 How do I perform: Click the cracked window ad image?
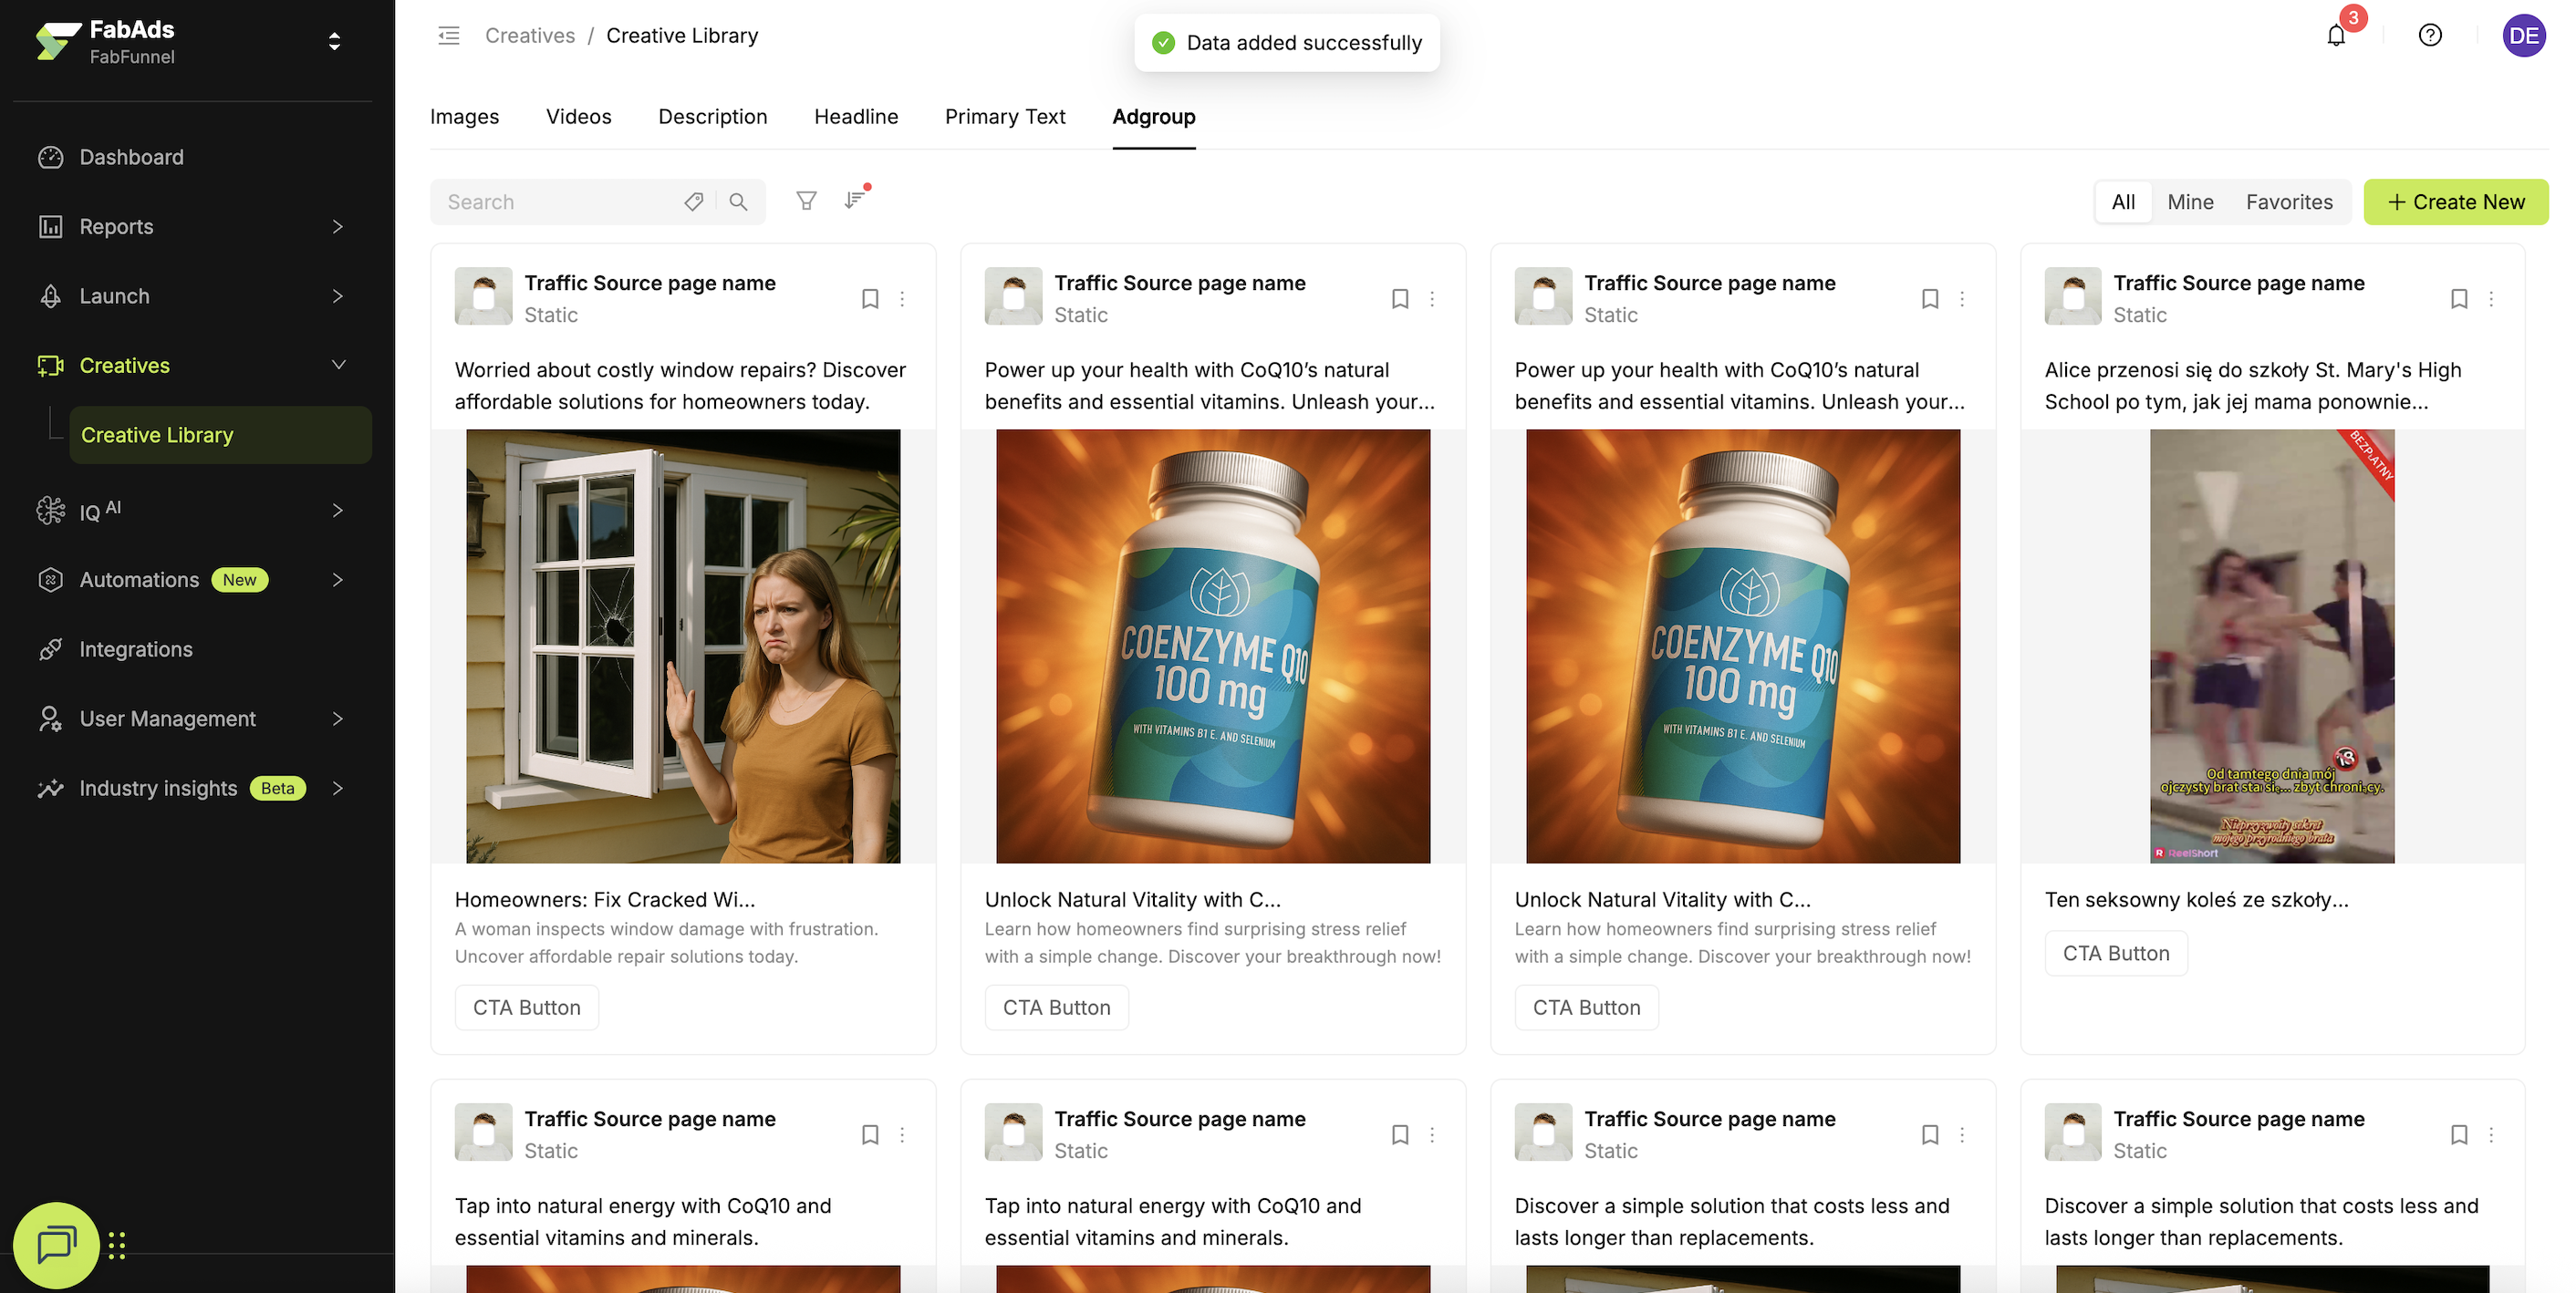tap(683, 646)
